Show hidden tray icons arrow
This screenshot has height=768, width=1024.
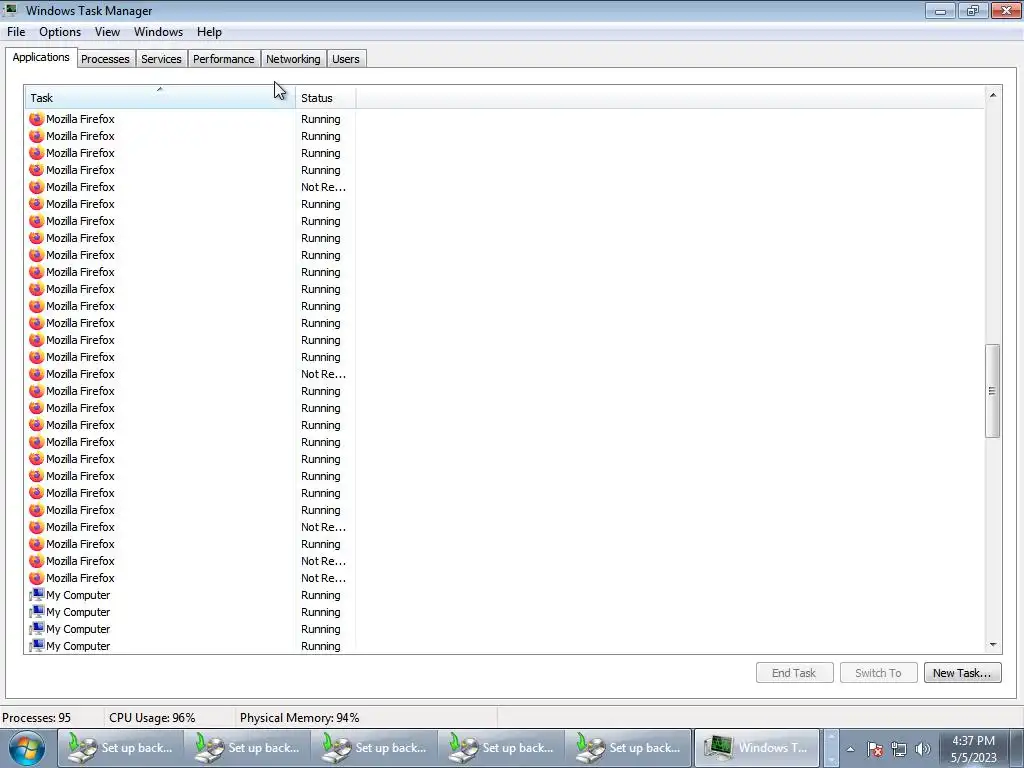coord(850,749)
